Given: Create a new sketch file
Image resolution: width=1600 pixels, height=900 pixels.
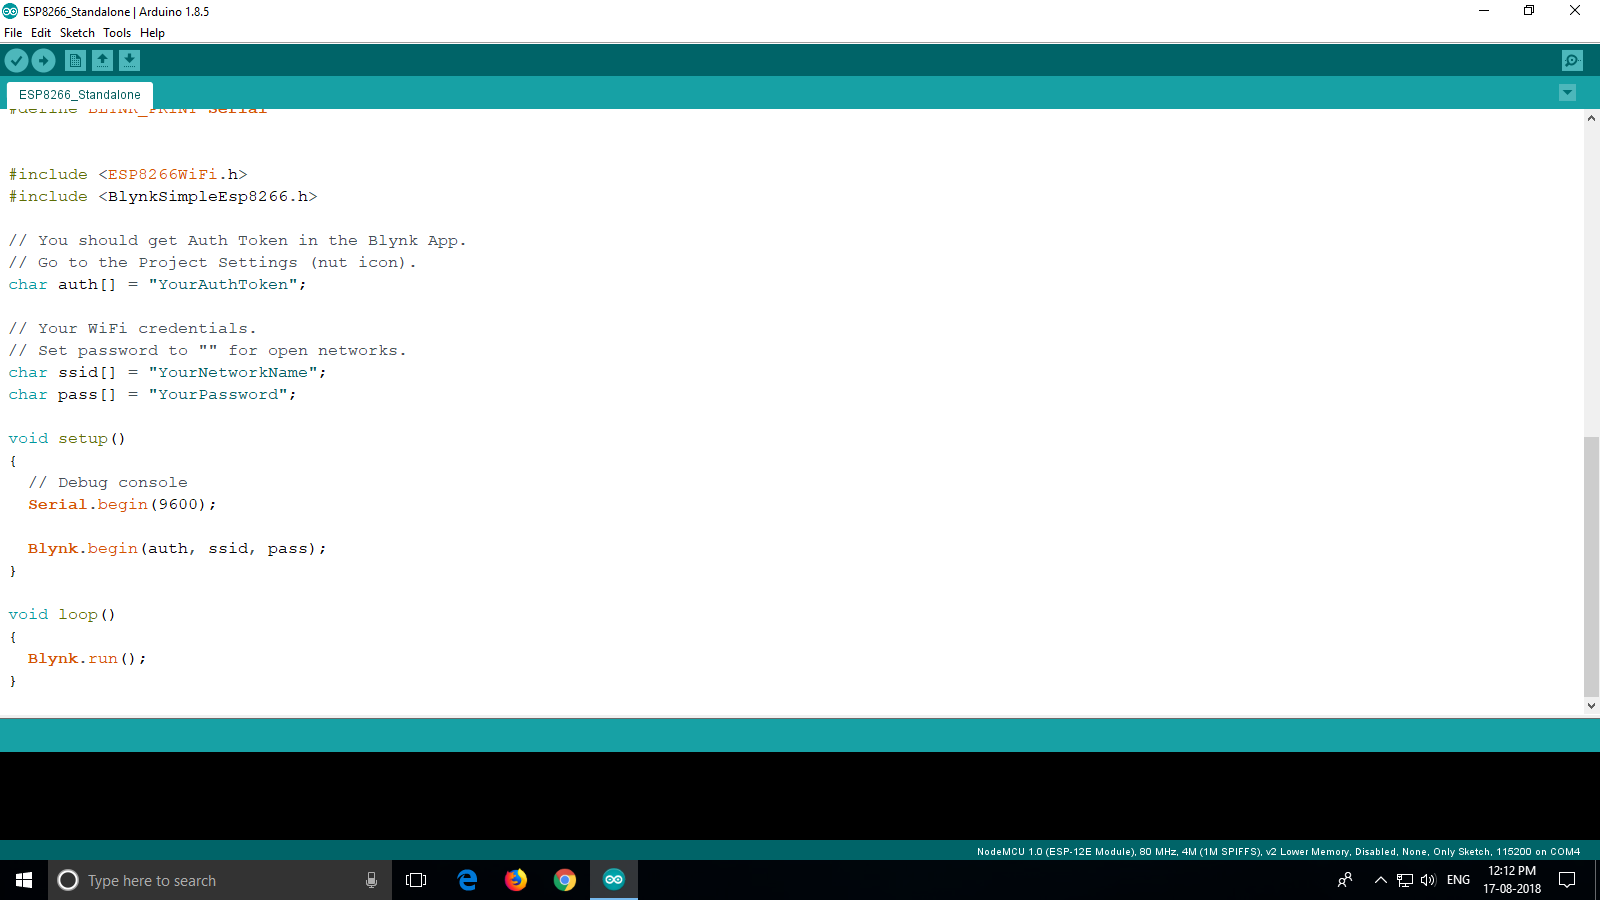Looking at the screenshot, I should click(75, 61).
